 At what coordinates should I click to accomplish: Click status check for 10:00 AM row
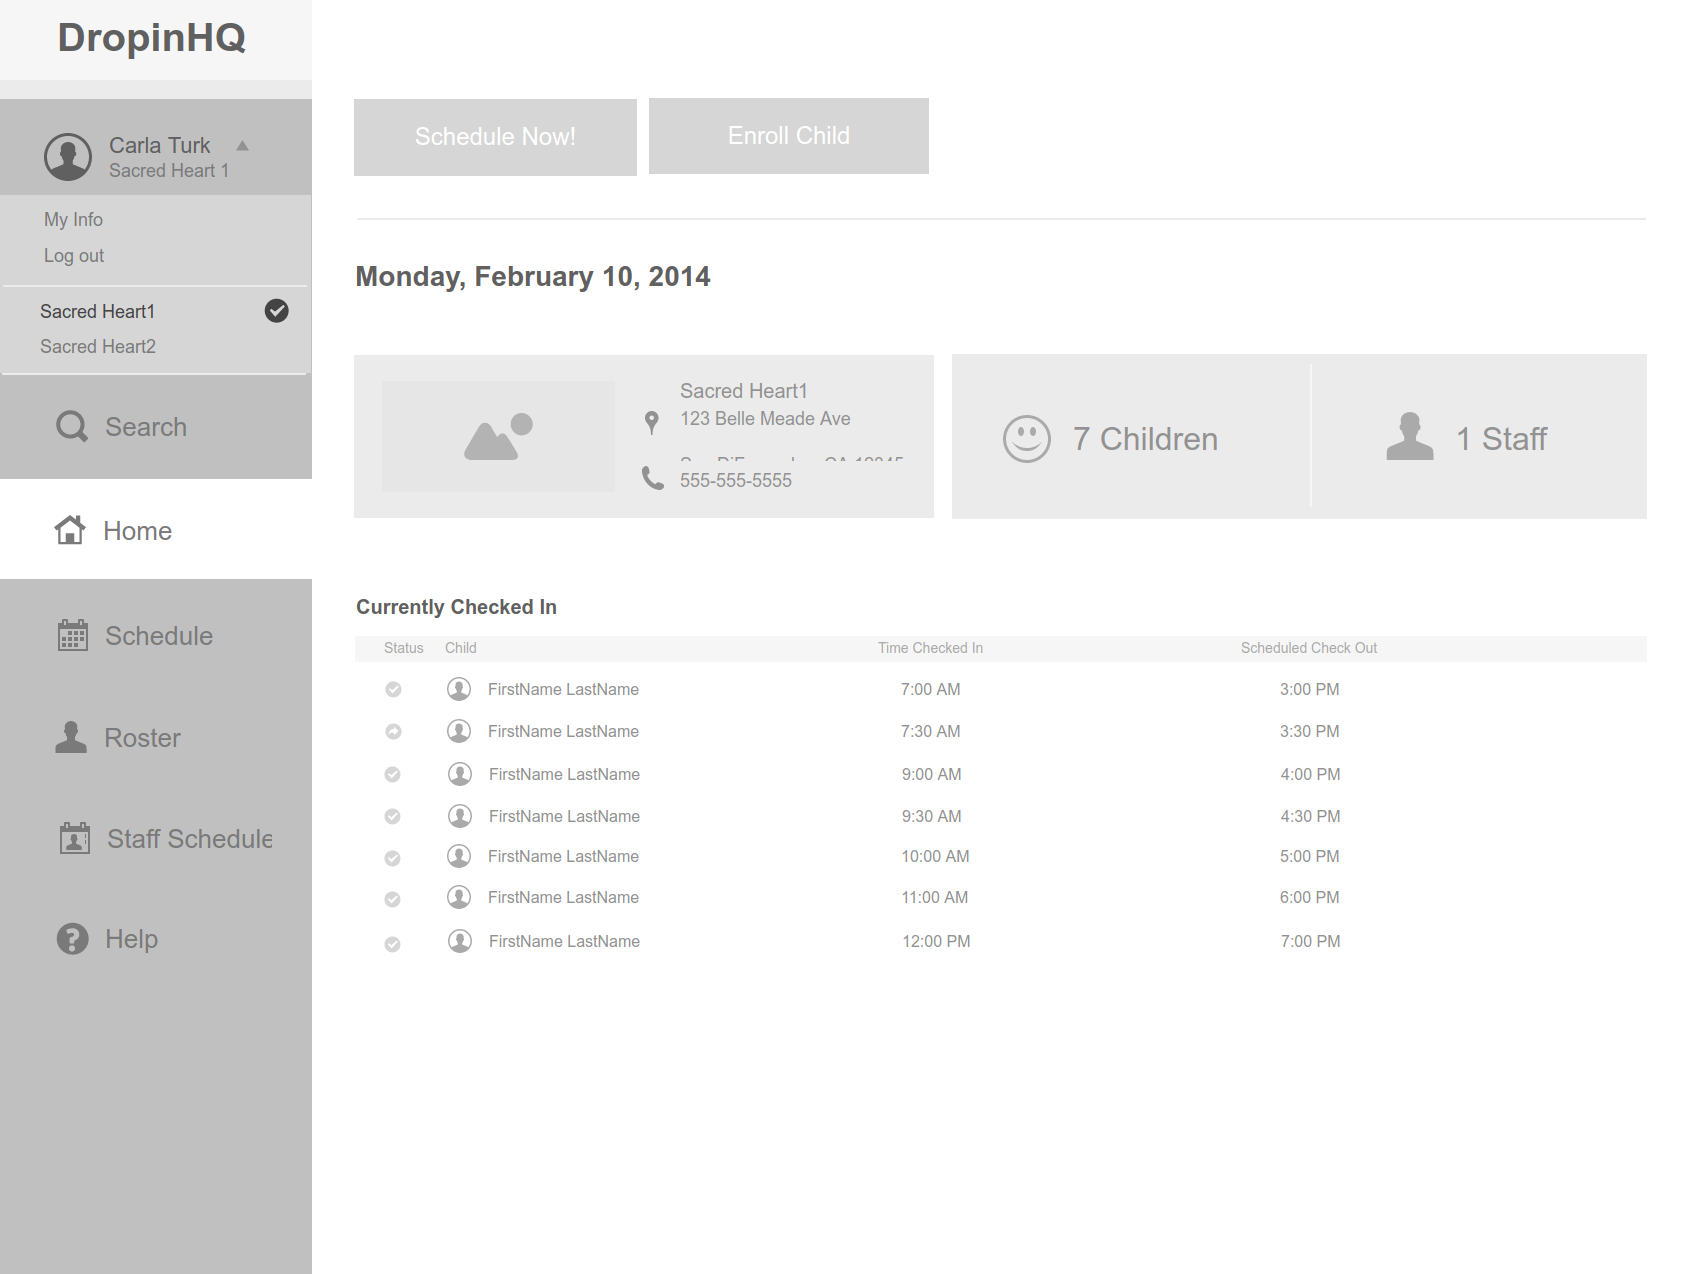(x=393, y=858)
